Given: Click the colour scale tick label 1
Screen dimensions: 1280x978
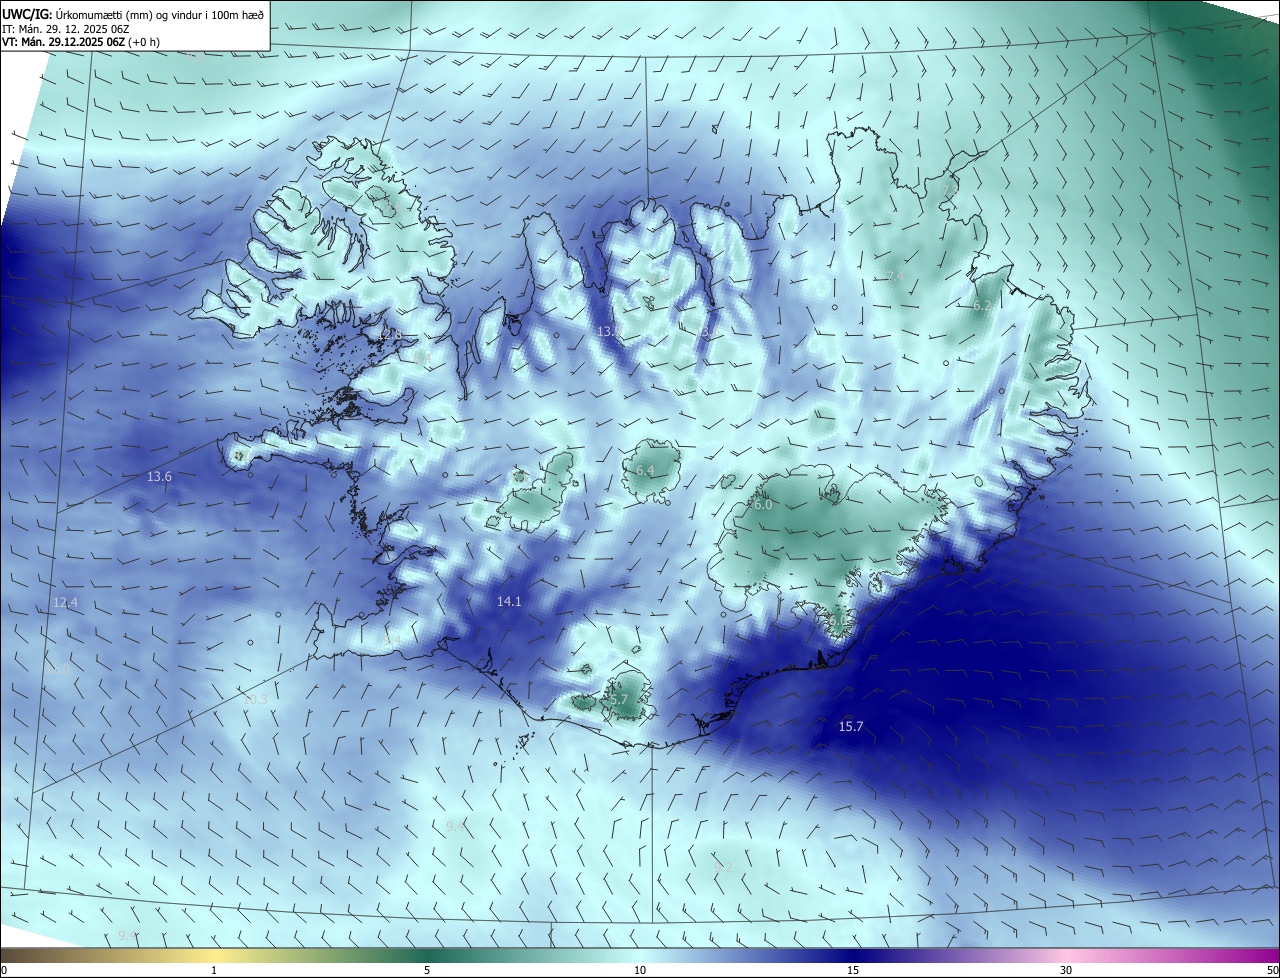Looking at the screenshot, I should click(x=214, y=970).
